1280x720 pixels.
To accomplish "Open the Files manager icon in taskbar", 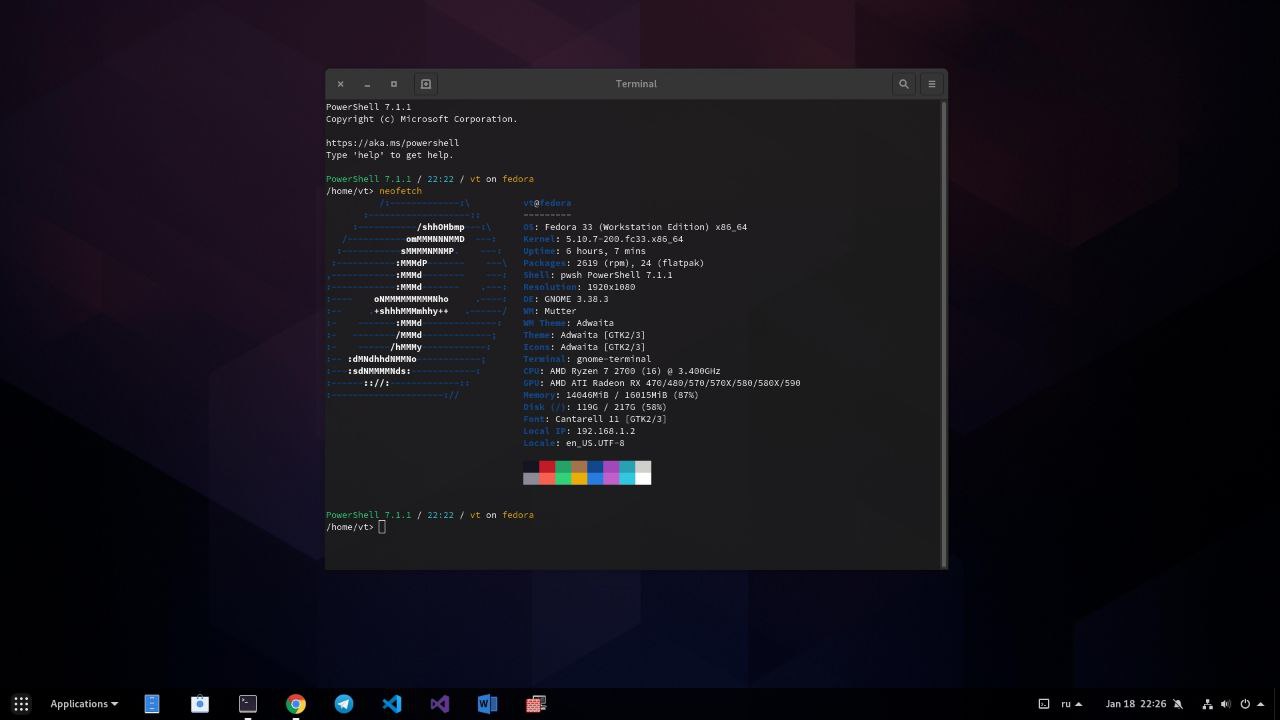I will pyautogui.click(x=152, y=704).
